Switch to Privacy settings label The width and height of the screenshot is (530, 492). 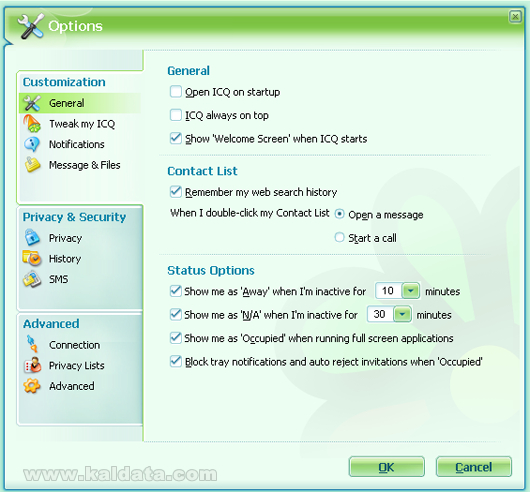pyautogui.click(x=66, y=238)
